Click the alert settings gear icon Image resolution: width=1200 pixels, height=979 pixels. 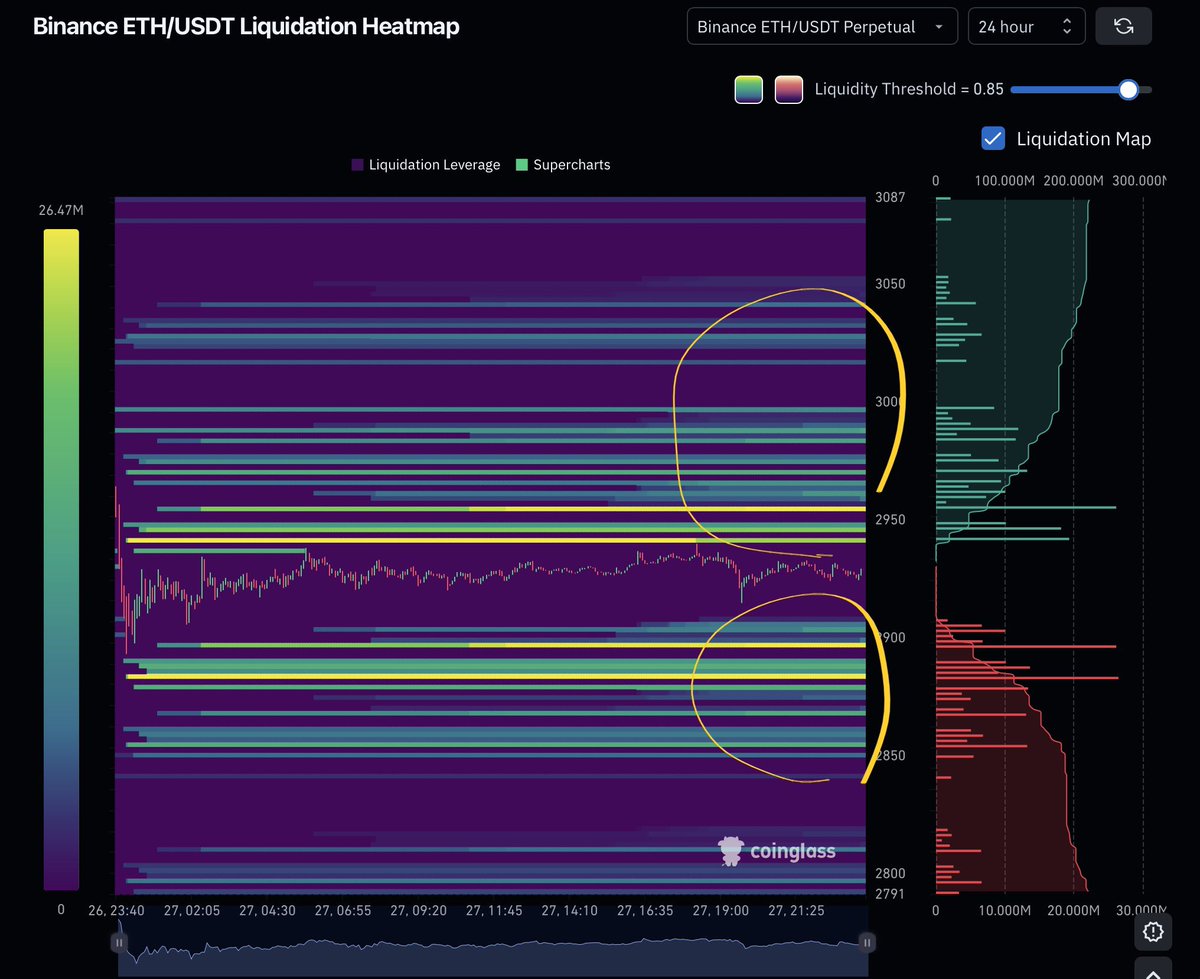click(1153, 932)
